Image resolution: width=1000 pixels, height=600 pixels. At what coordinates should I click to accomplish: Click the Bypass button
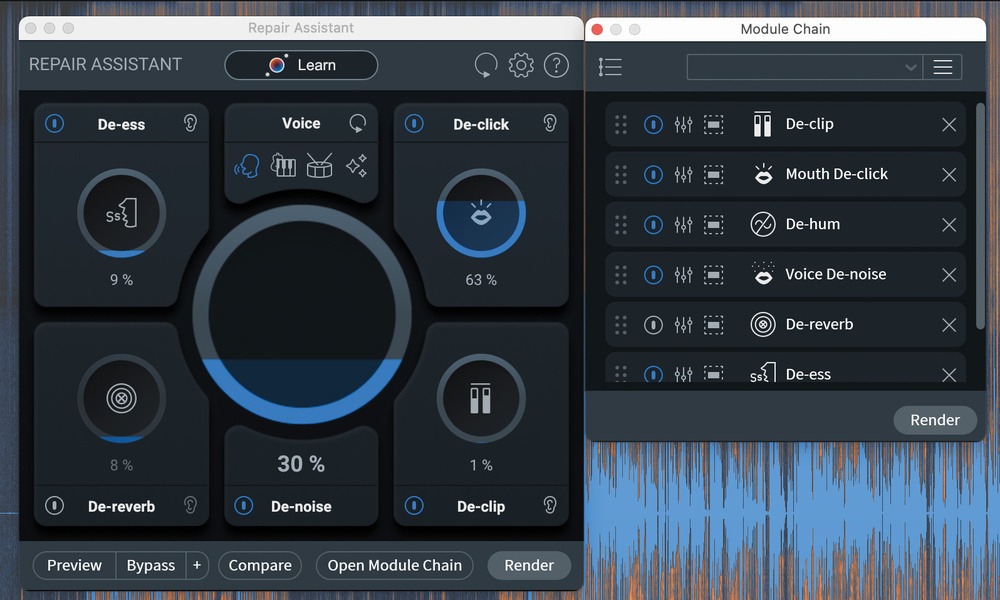pos(151,565)
